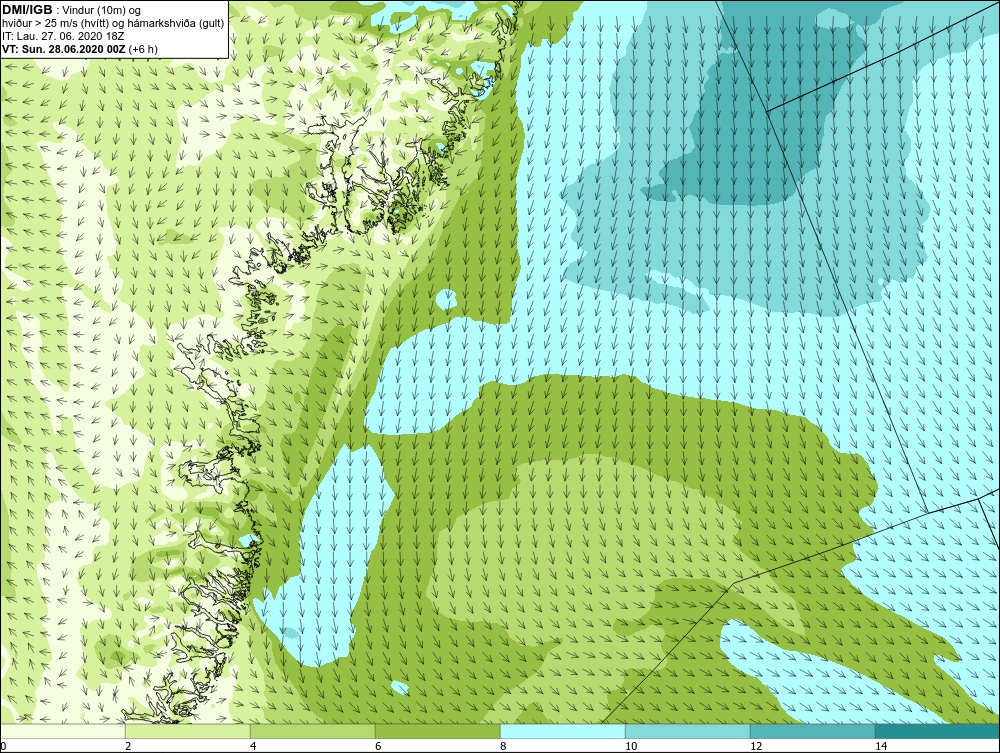Pick the pale cyan 8–10 legend swatch

point(562,731)
